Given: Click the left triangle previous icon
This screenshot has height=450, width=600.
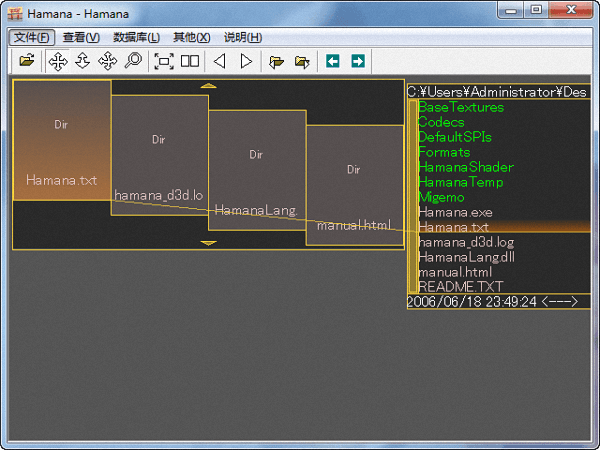Looking at the screenshot, I should [x=220, y=61].
